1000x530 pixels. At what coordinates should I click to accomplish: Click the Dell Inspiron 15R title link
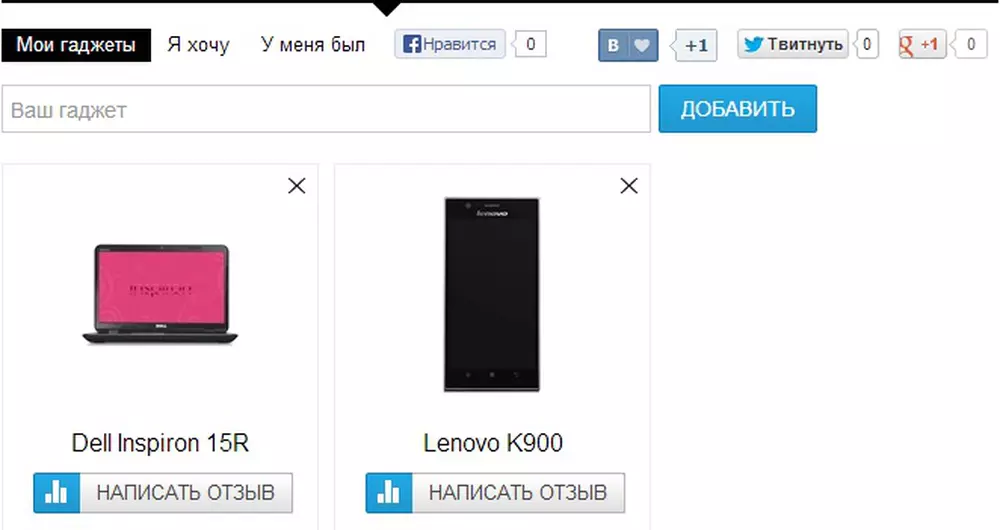pos(160,443)
